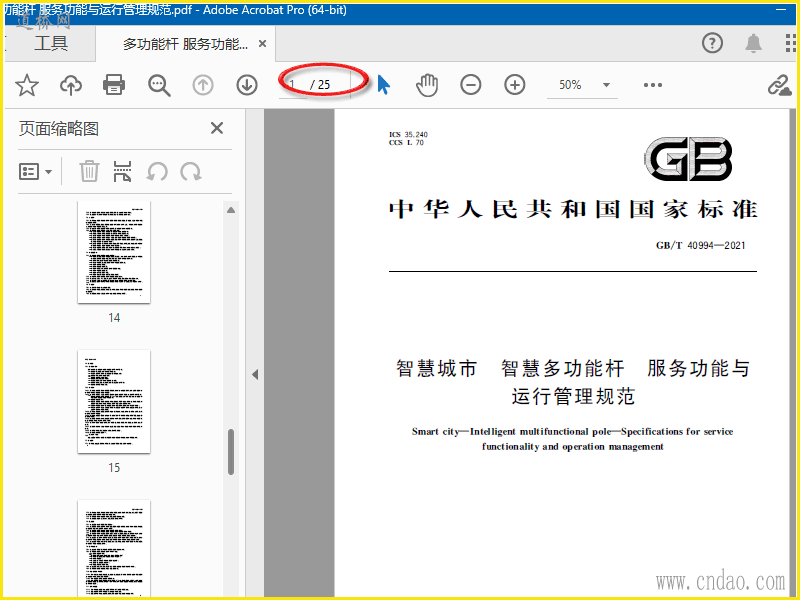Activate the hand pan tool
This screenshot has height=600, width=800.
(427, 85)
